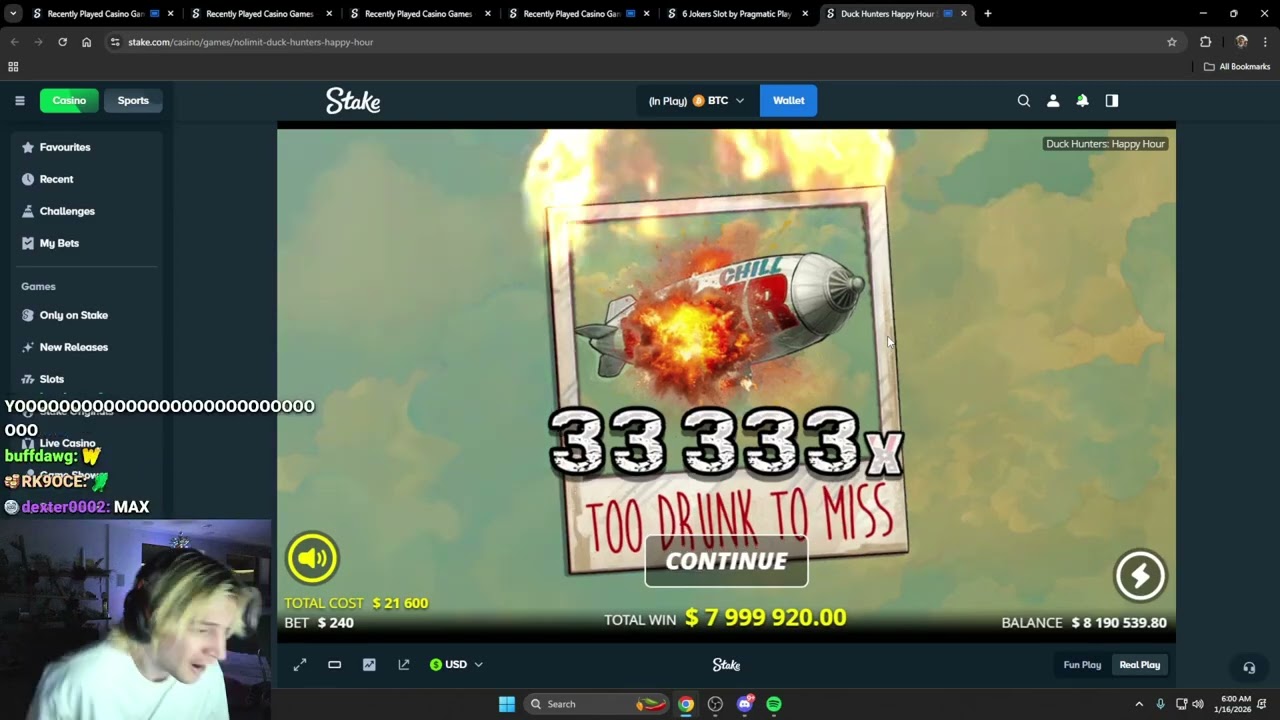Open the Recent sidebar item
The height and width of the screenshot is (720, 1280).
click(56, 179)
